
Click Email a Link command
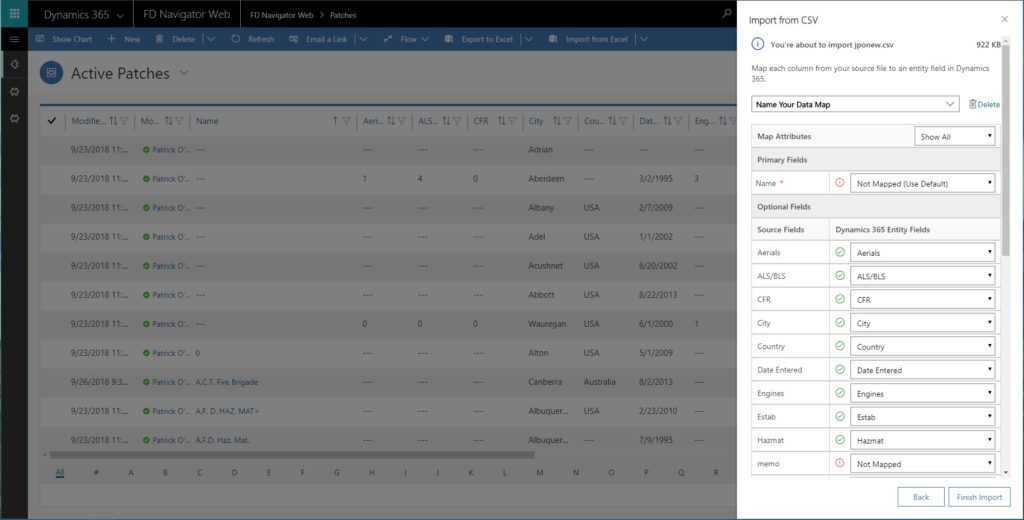(318, 39)
